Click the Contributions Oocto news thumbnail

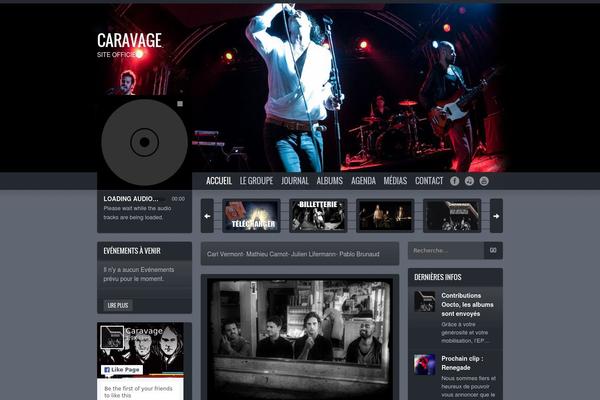pyautogui.click(x=425, y=301)
